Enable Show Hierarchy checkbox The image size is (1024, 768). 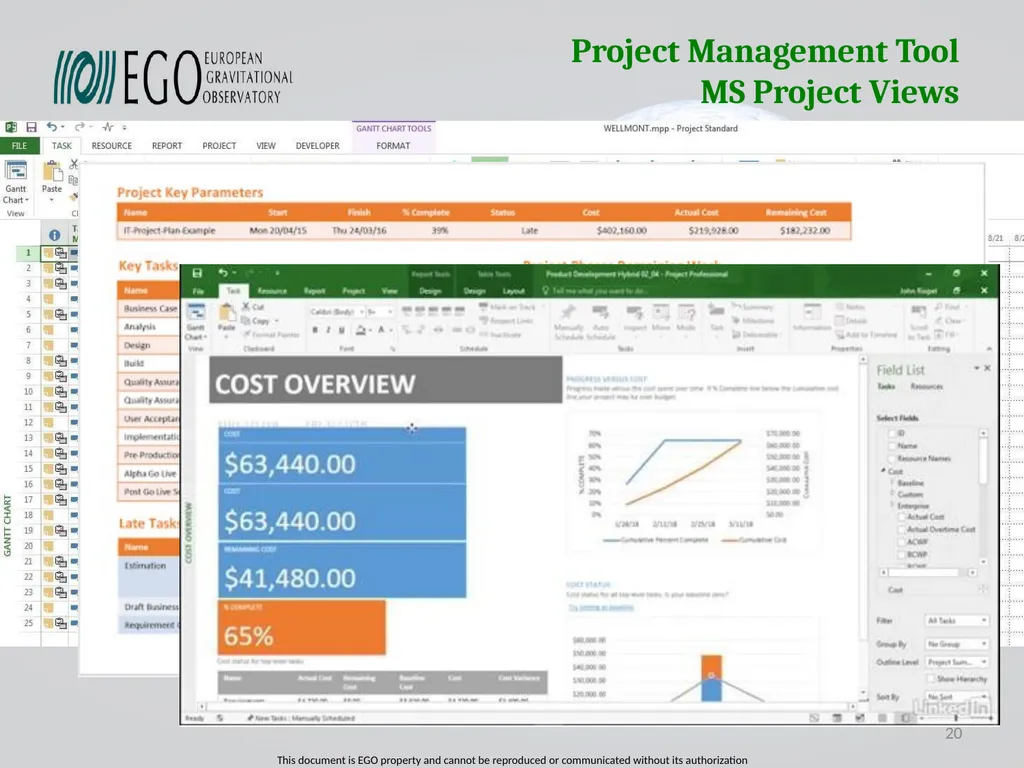tap(931, 679)
